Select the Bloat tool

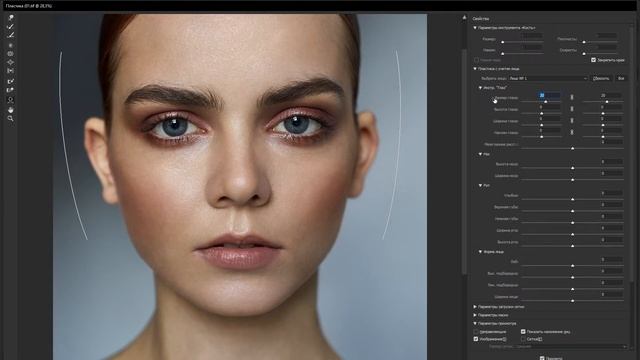tap(11, 62)
